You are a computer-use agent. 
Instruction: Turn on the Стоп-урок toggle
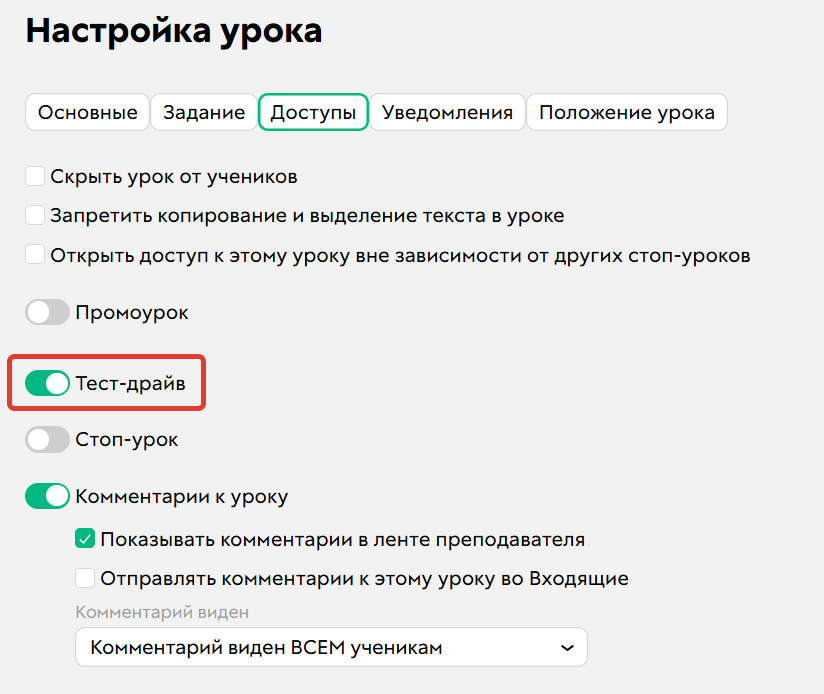47,439
